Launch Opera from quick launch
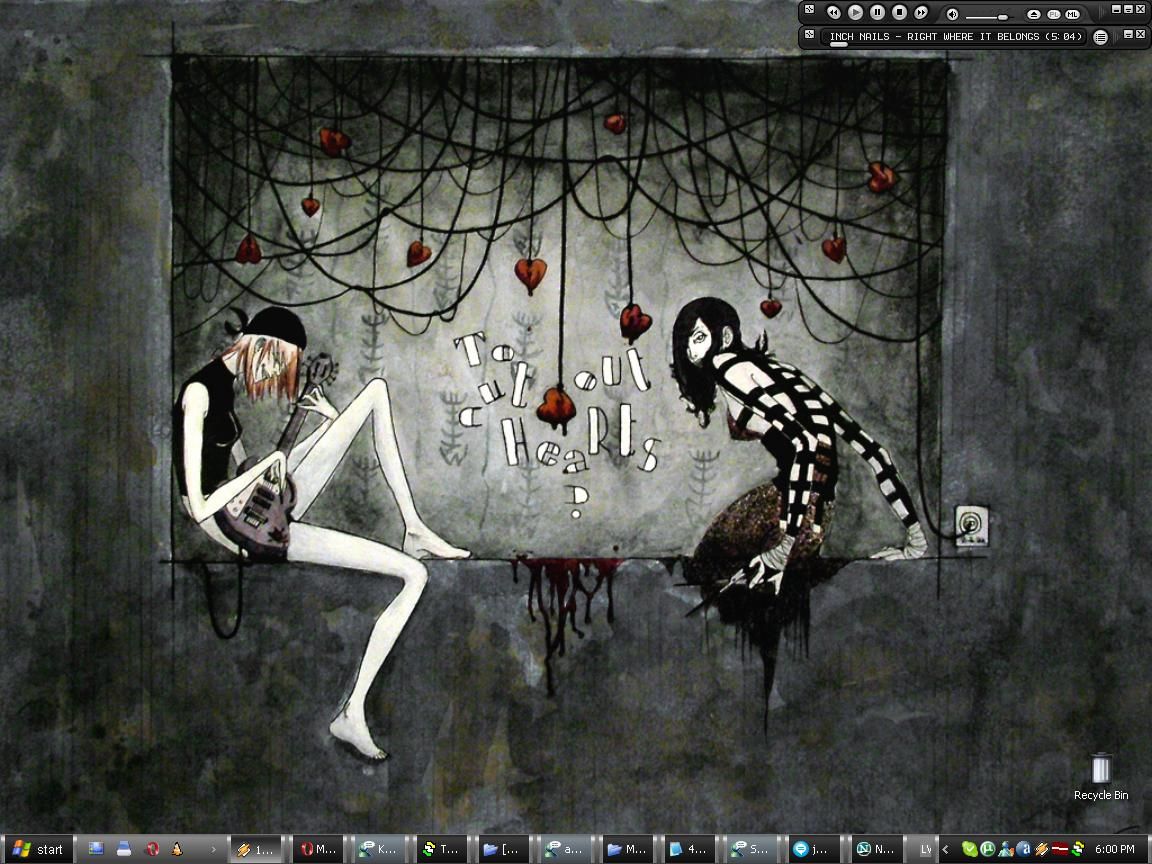 [151, 849]
